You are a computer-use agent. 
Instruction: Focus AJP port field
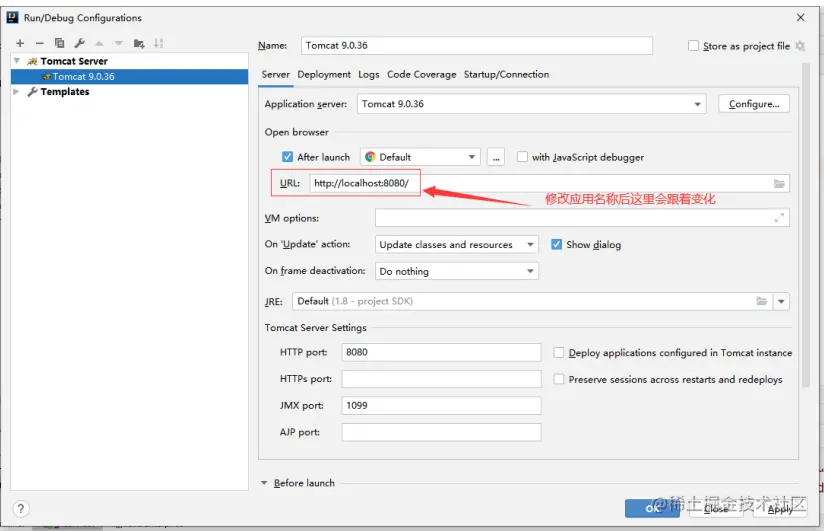point(441,432)
